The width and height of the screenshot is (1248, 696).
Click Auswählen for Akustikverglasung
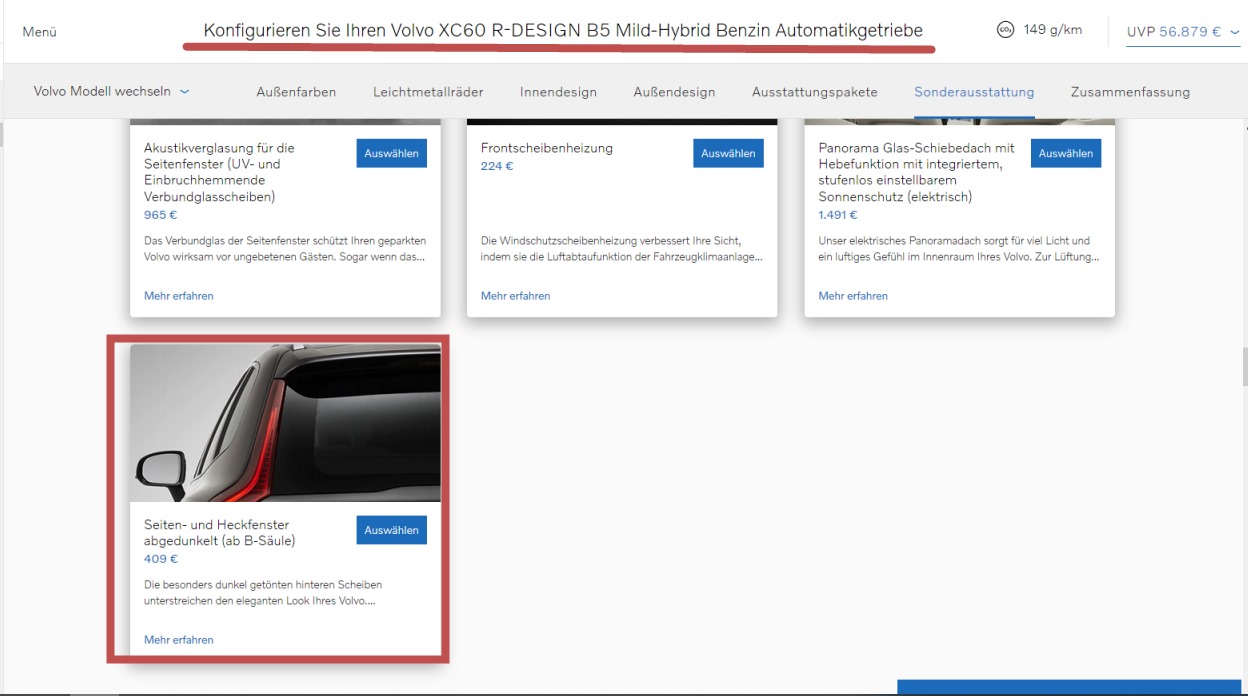point(391,153)
